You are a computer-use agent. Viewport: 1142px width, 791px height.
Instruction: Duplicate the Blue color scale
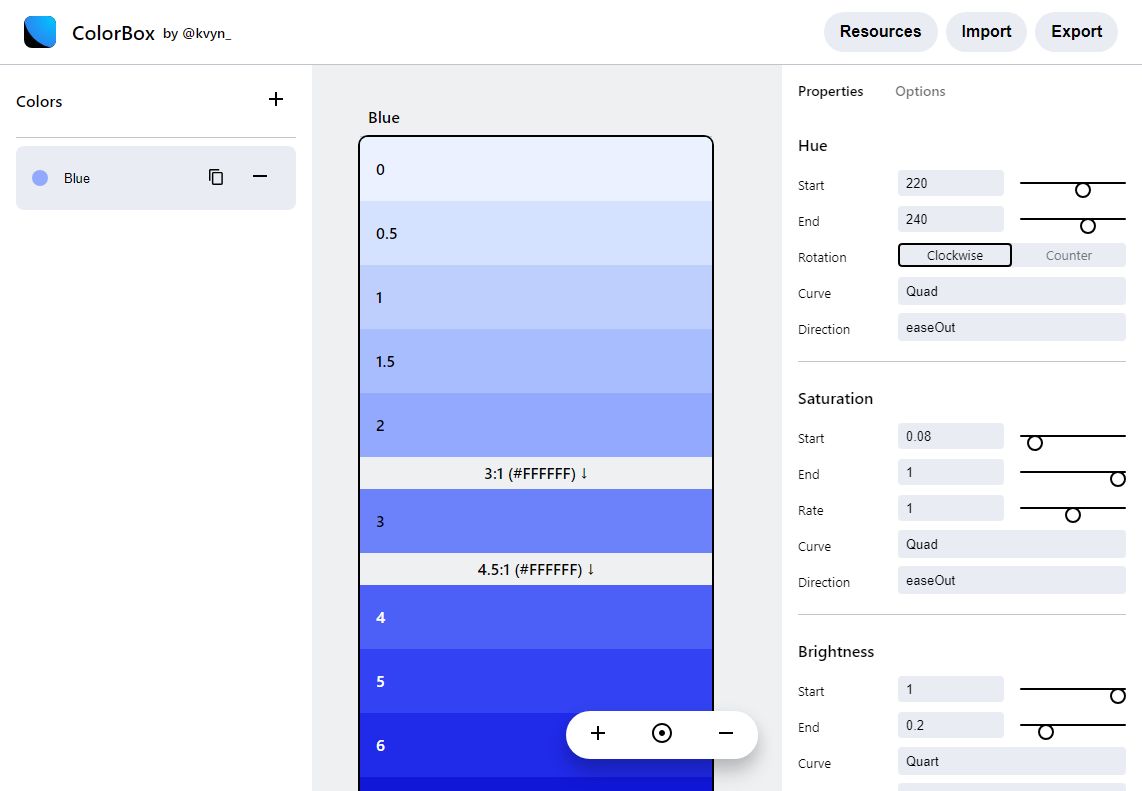pyautogui.click(x=216, y=177)
